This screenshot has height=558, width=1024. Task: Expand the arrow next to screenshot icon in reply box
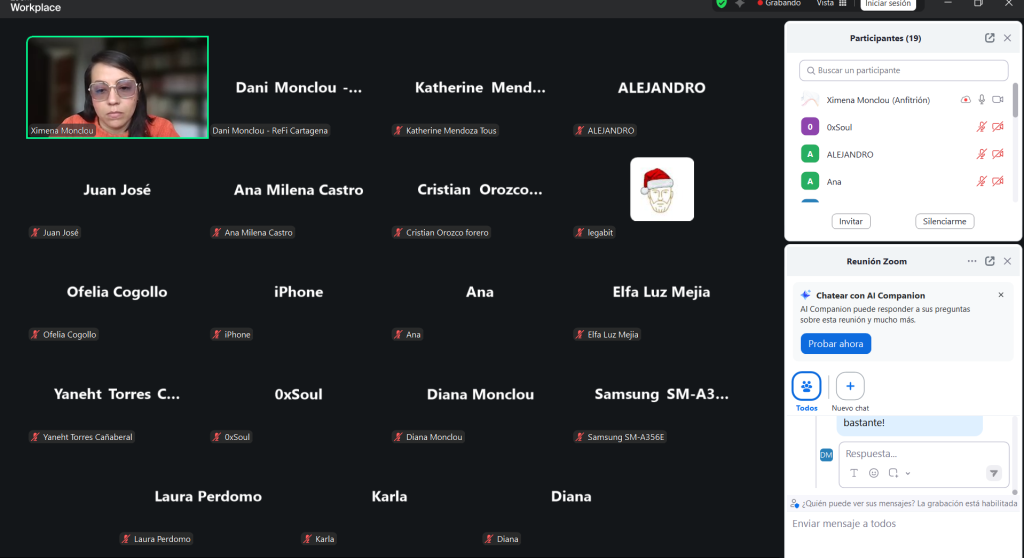click(x=908, y=473)
